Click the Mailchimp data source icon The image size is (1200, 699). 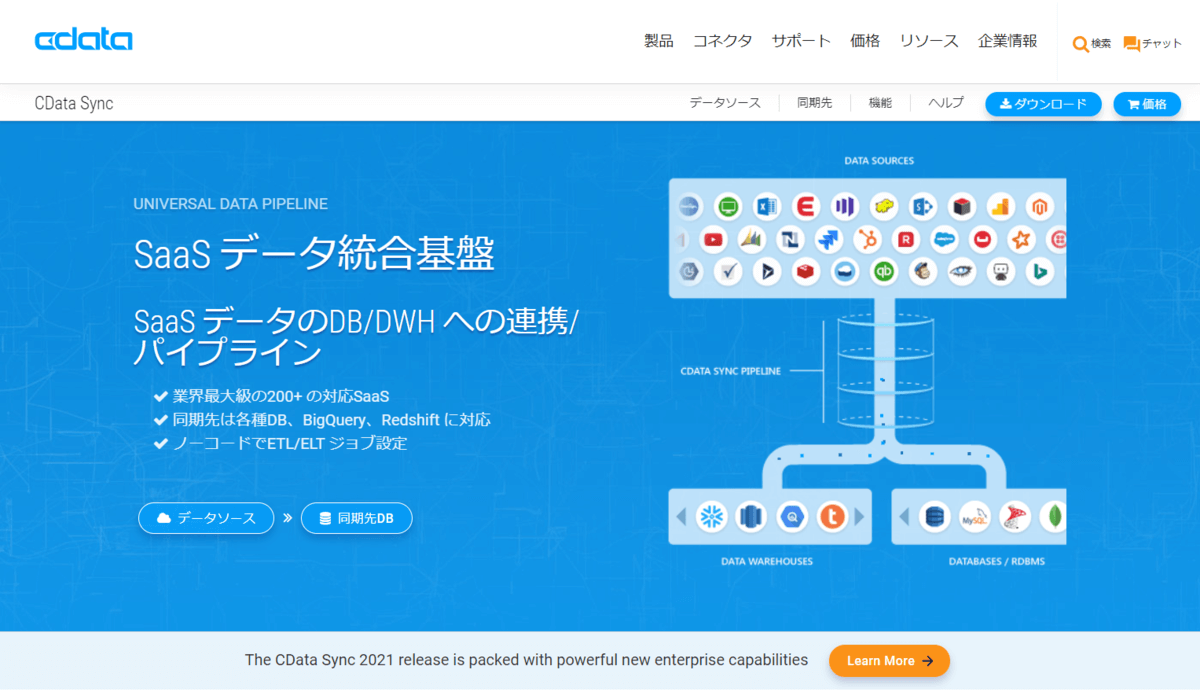click(x=922, y=271)
